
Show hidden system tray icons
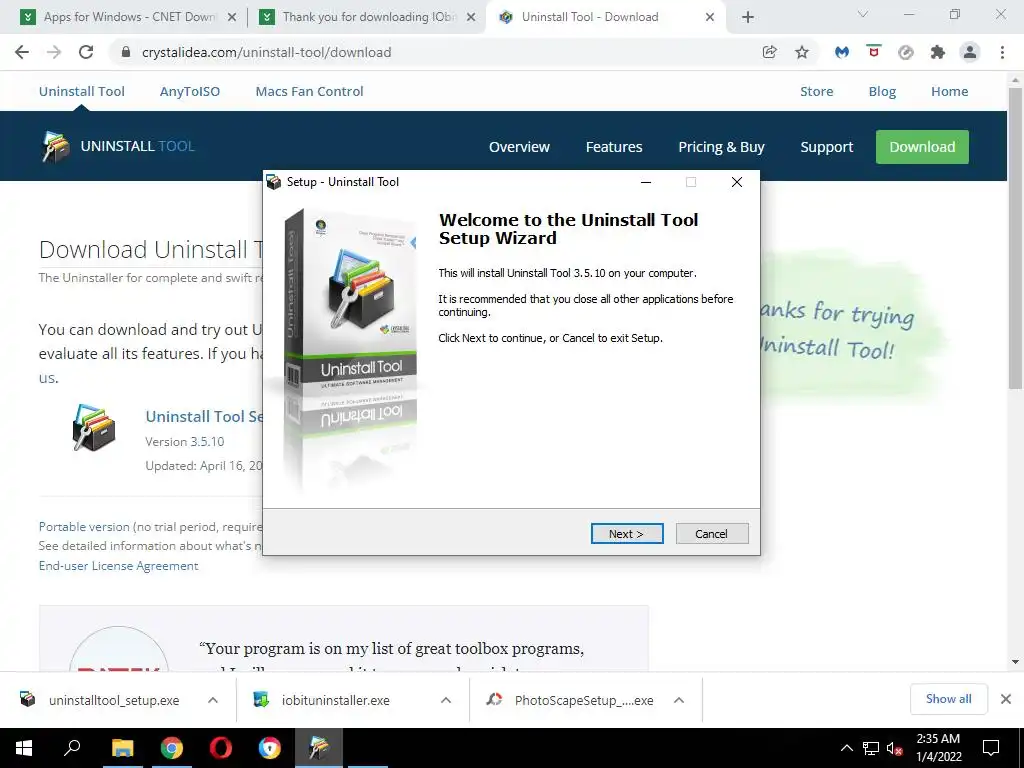[x=846, y=748]
